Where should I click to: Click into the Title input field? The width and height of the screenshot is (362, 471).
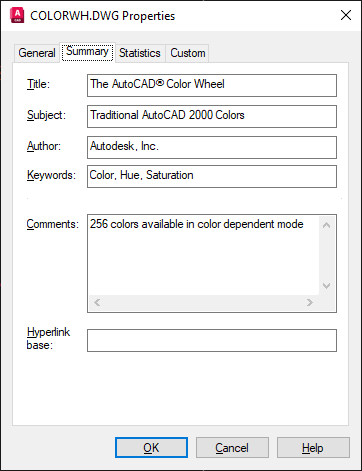[x=212, y=85]
